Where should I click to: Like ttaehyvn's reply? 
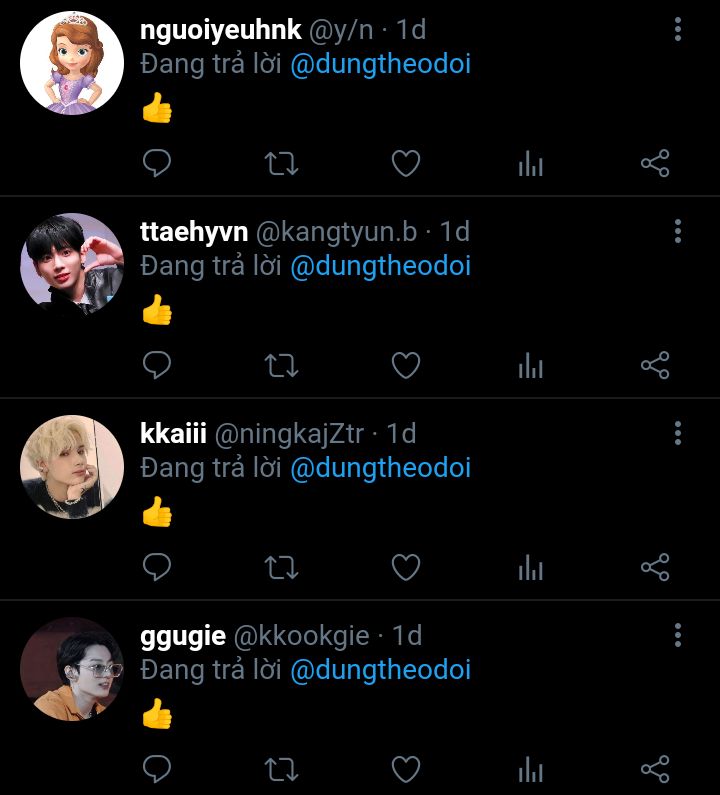point(406,365)
